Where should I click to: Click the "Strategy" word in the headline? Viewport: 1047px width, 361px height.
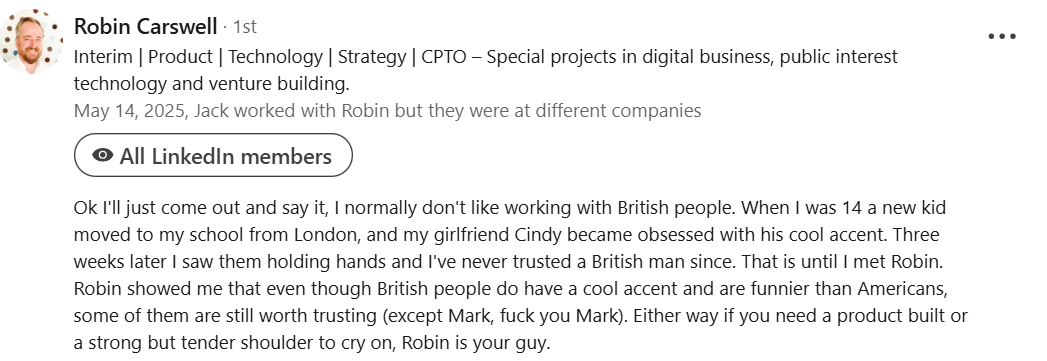pos(372,57)
